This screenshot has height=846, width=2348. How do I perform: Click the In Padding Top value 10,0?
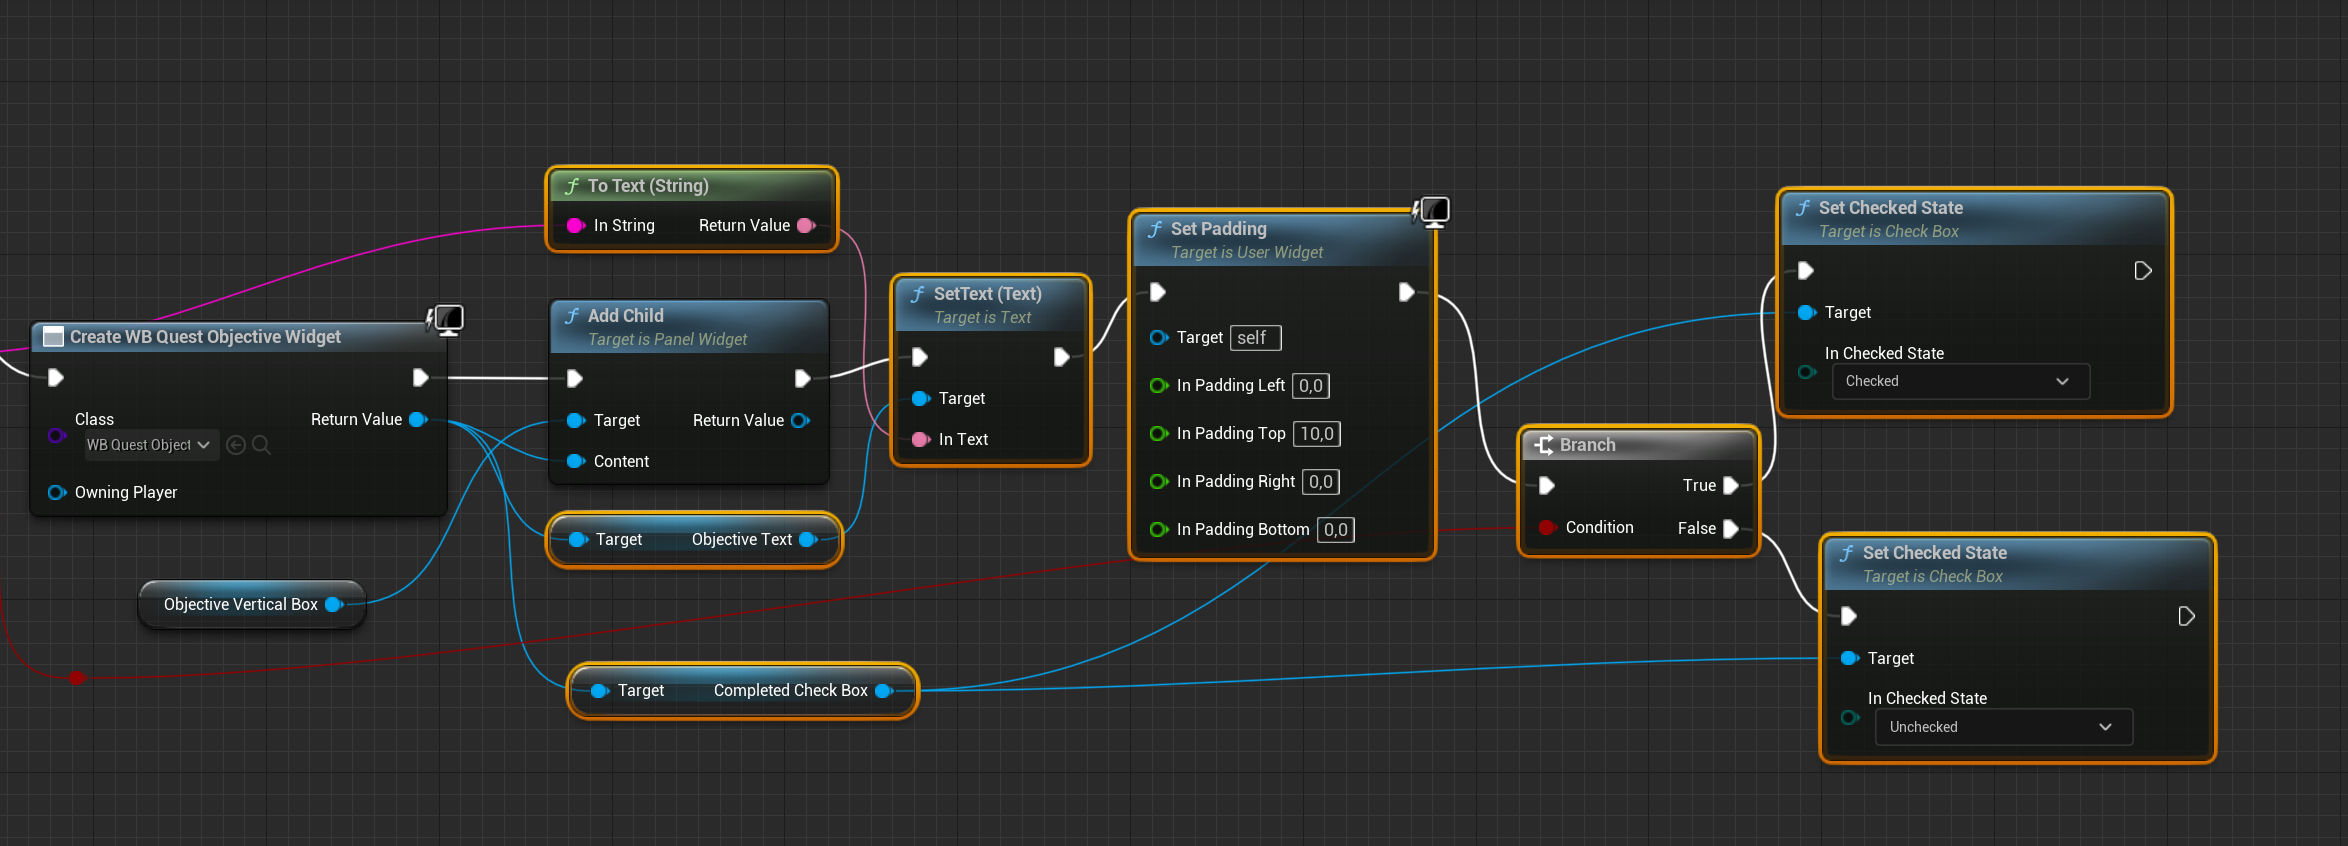[x=1317, y=434]
